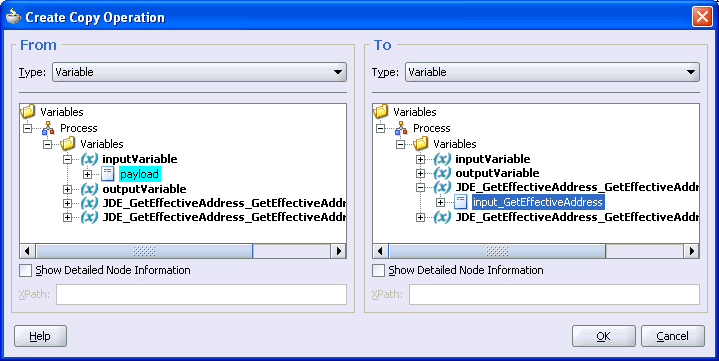Viewport: 719px width, 361px height.
Task: Click the To tree horizontal scrollbar thumb
Action: pyautogui.click(x=497, y=251)
